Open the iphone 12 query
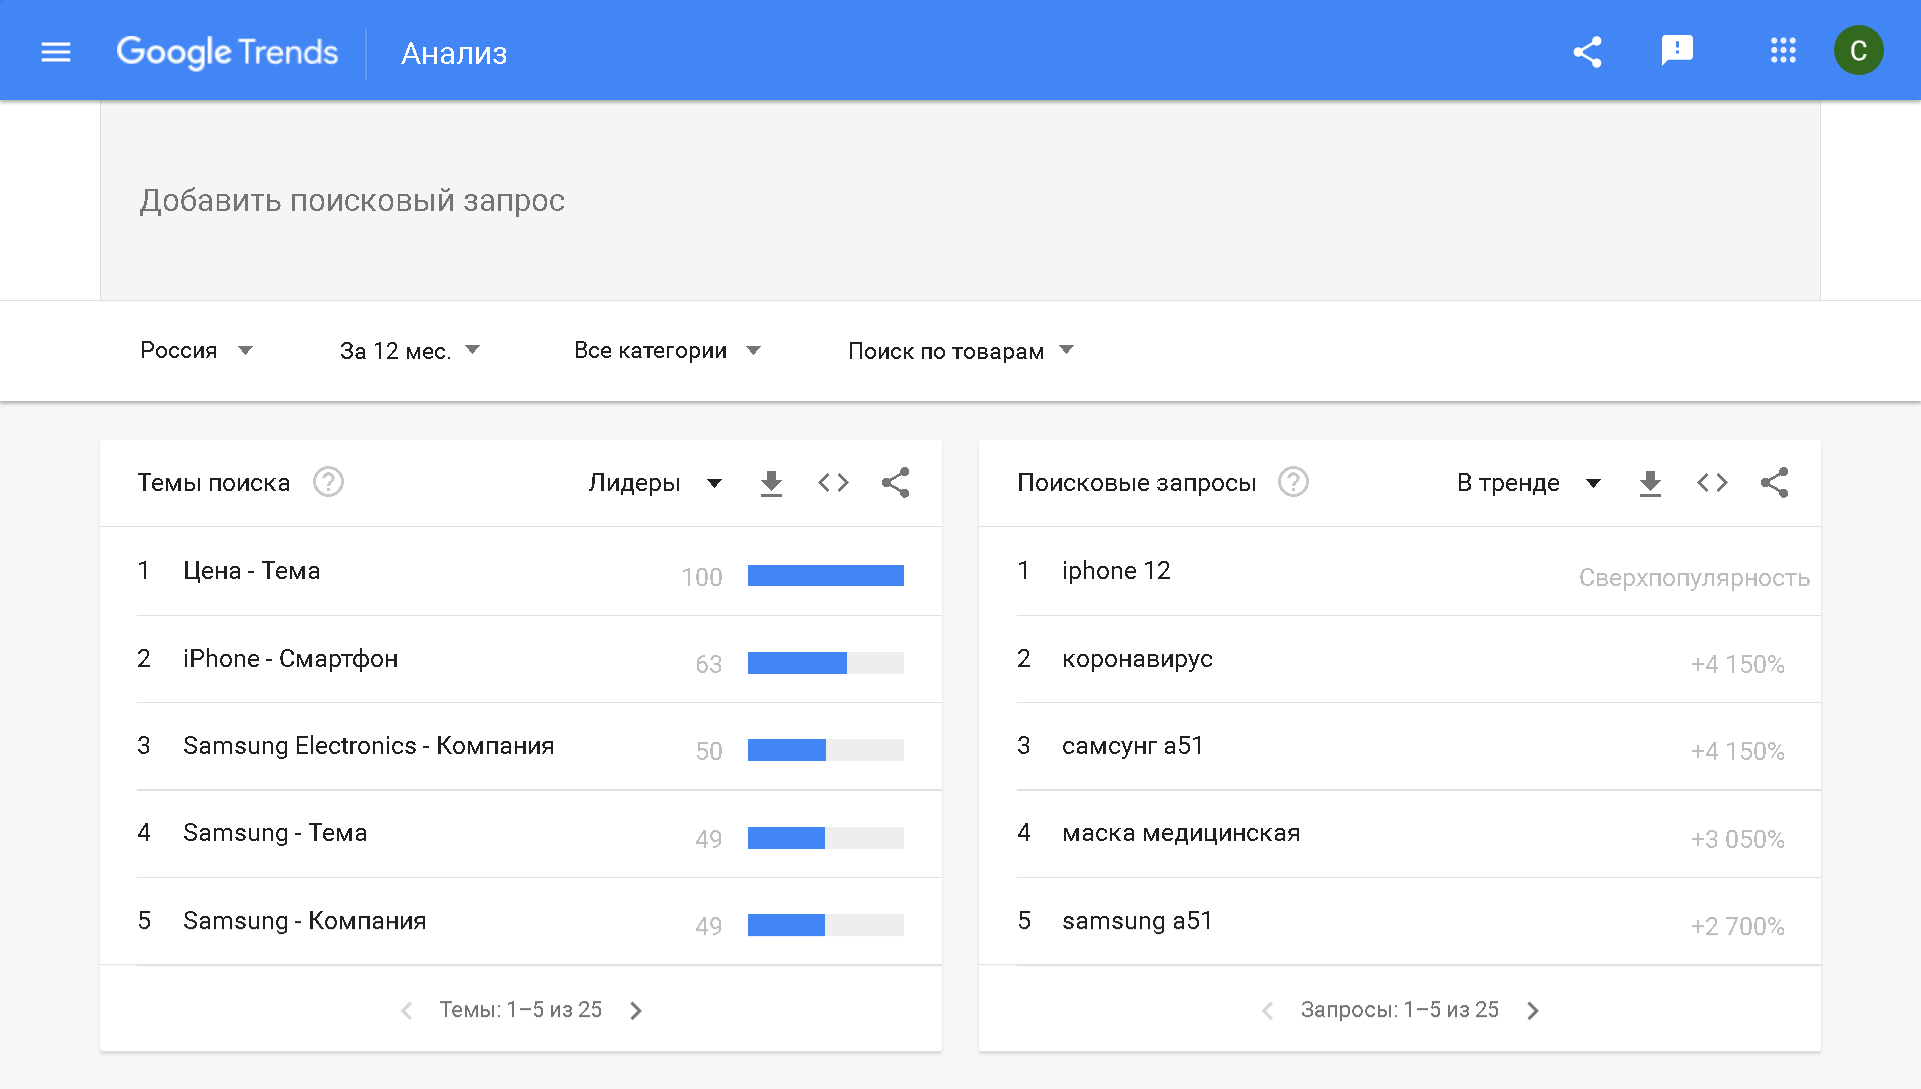Image resolution: width=1921 pixels, height=1089 pixels. 1116,571
